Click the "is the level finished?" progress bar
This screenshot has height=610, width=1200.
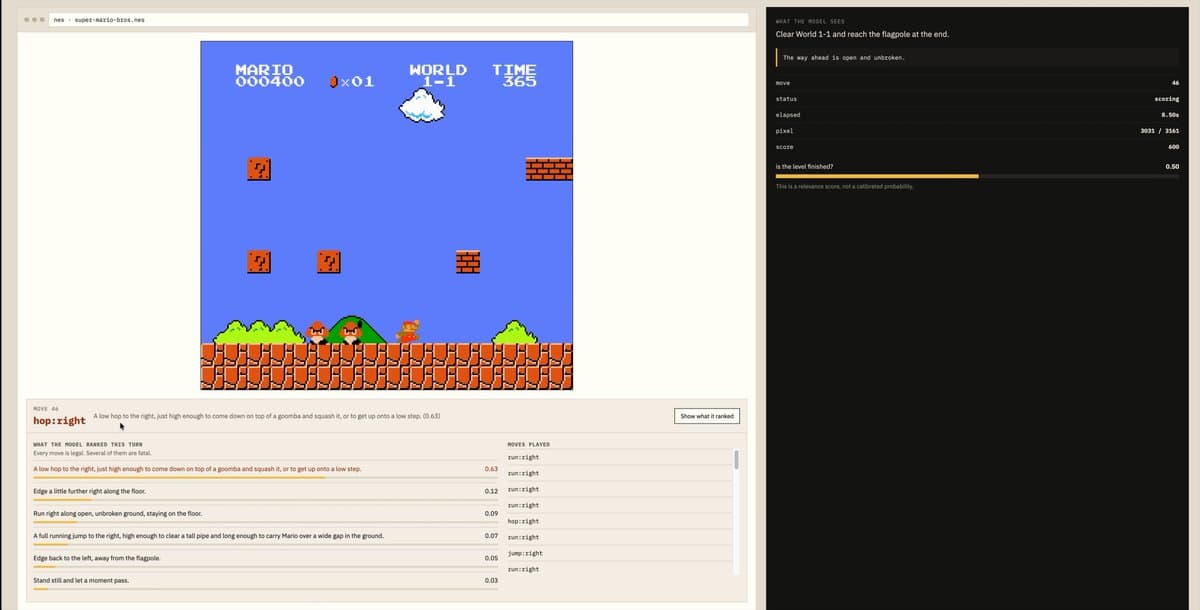point(978,176)
